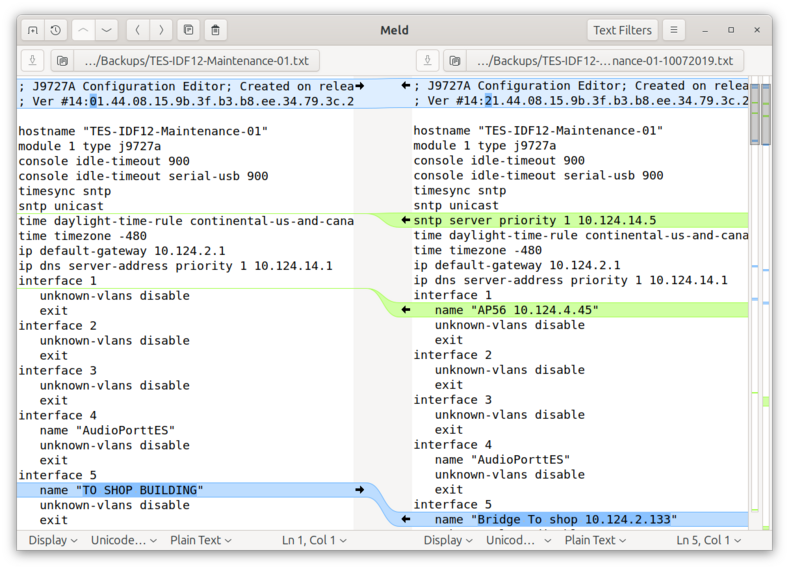This screenshot has width=789, height=569.
Task: Jump to next change with down arrow
Action: click(107, 30)
